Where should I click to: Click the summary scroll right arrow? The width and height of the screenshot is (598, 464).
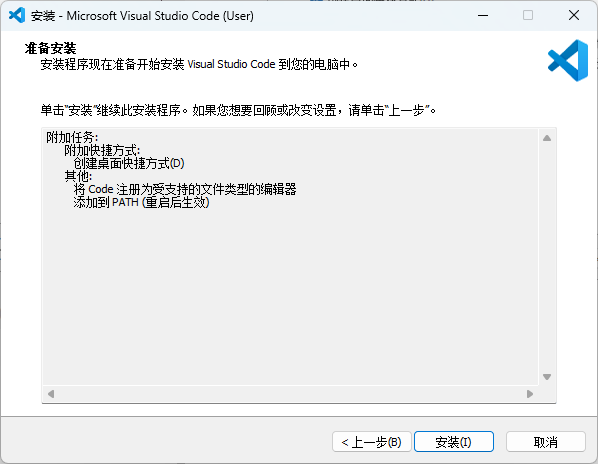tap(530, 394)
